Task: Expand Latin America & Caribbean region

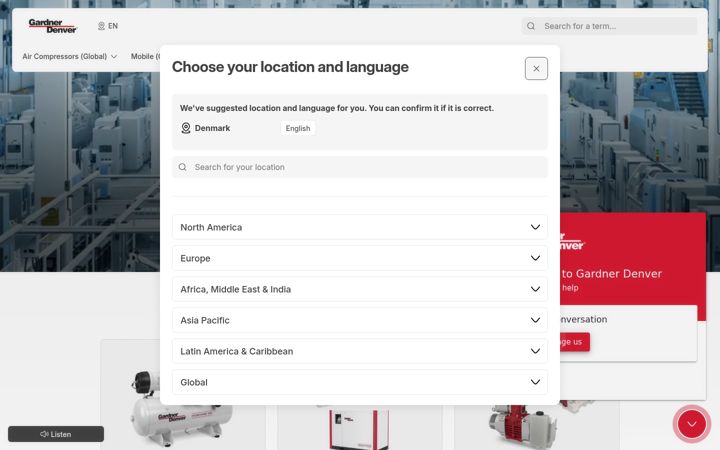Action: coord(360,351)
